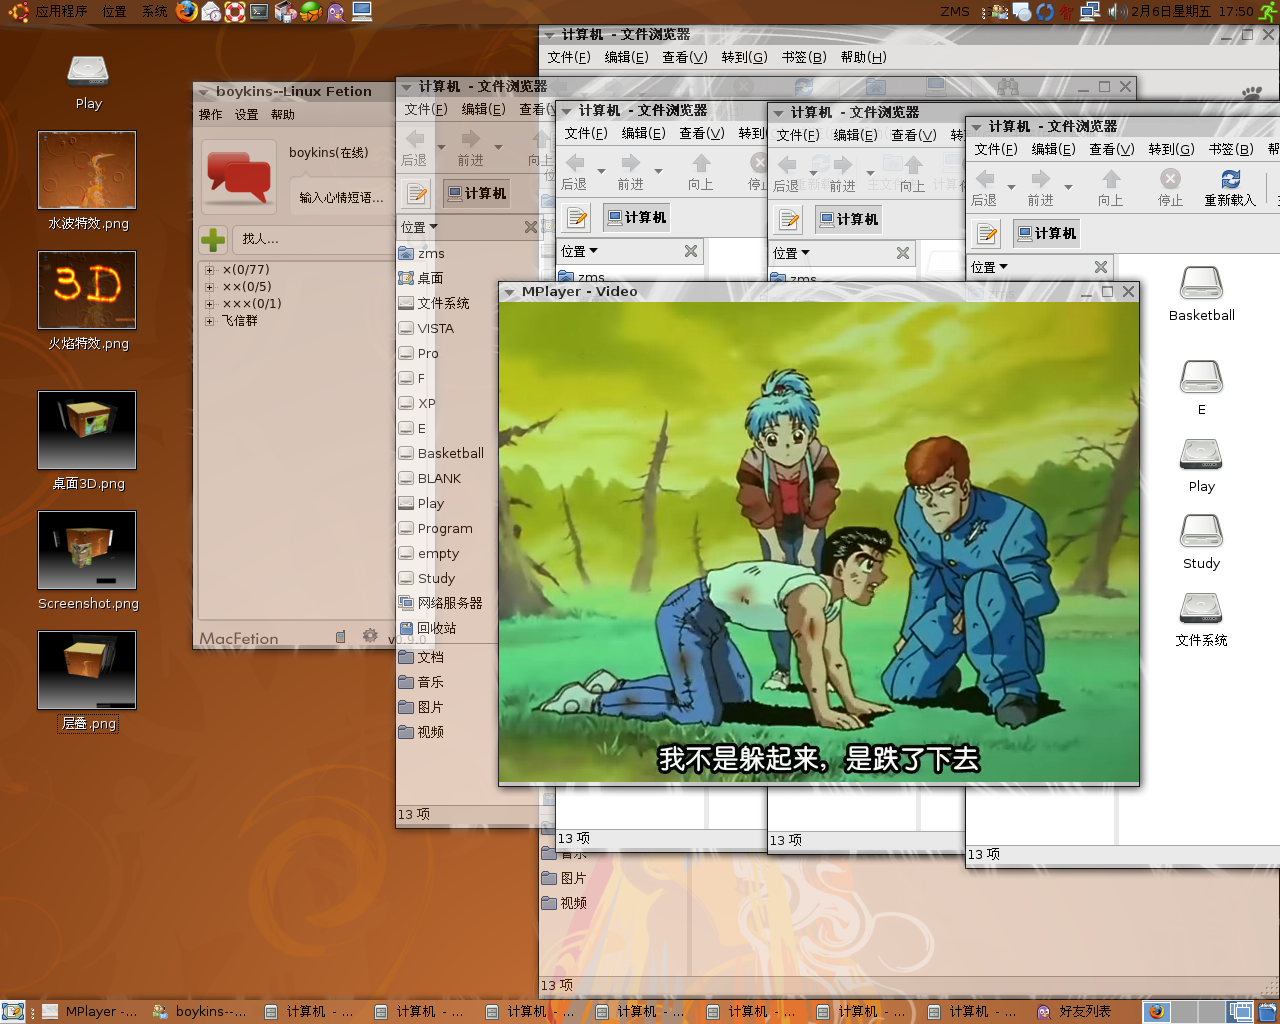Close the sidebar pane in the frontmost file browser
Image resolution: width=1280 pixels, height=1024 pixels.
click(1100, 267)
